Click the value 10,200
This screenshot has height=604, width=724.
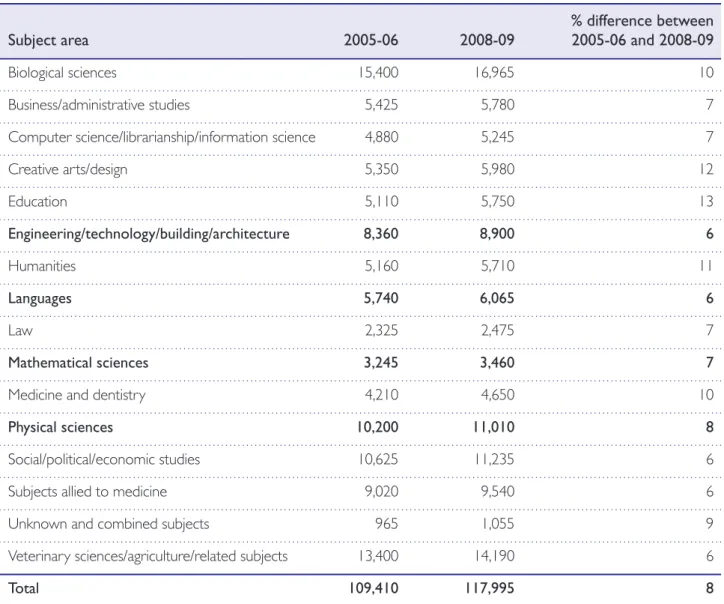tap(377, 427)
